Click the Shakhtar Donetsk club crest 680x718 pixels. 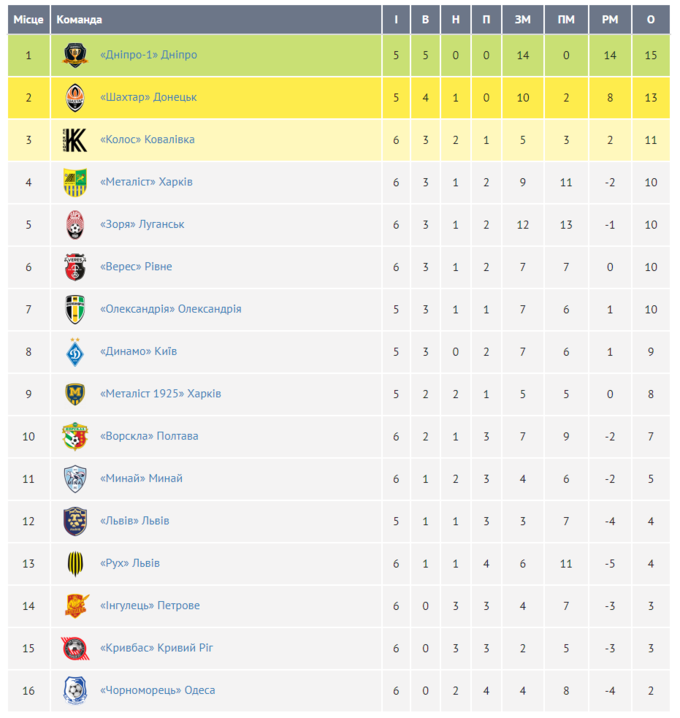75,97
